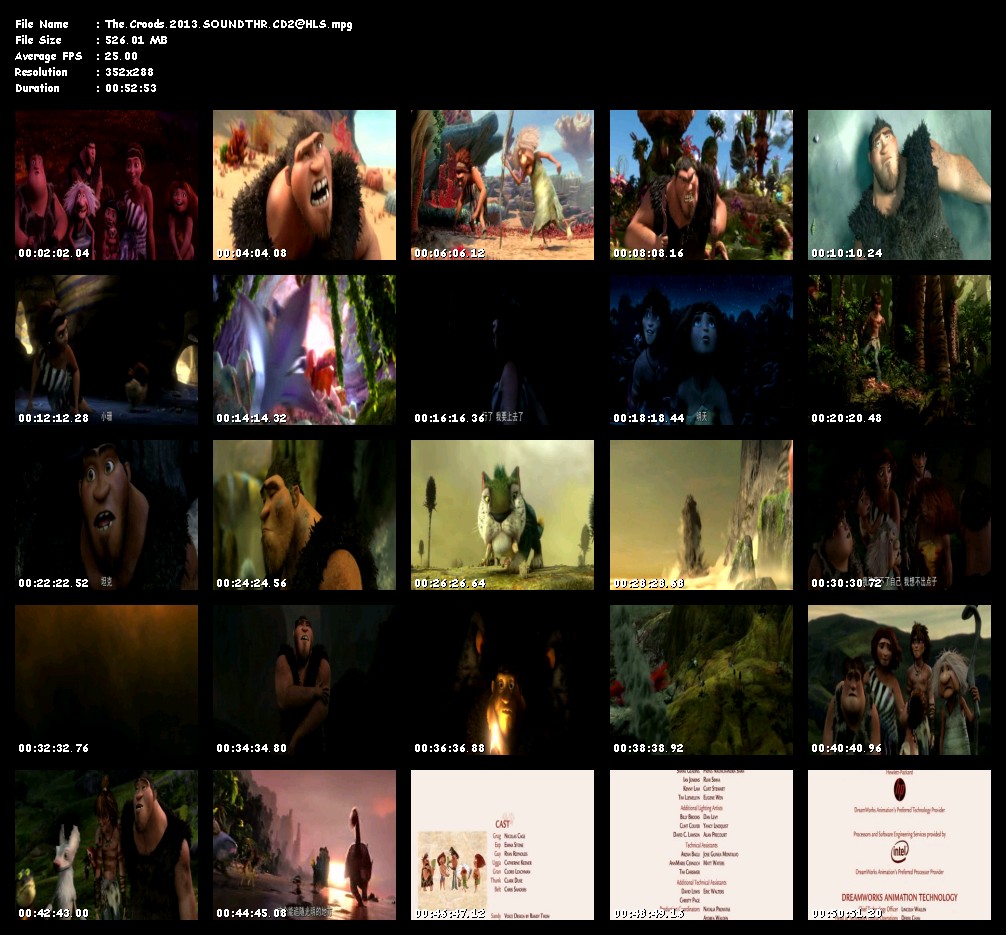Click the File Size label

click(x=38, y=40)
